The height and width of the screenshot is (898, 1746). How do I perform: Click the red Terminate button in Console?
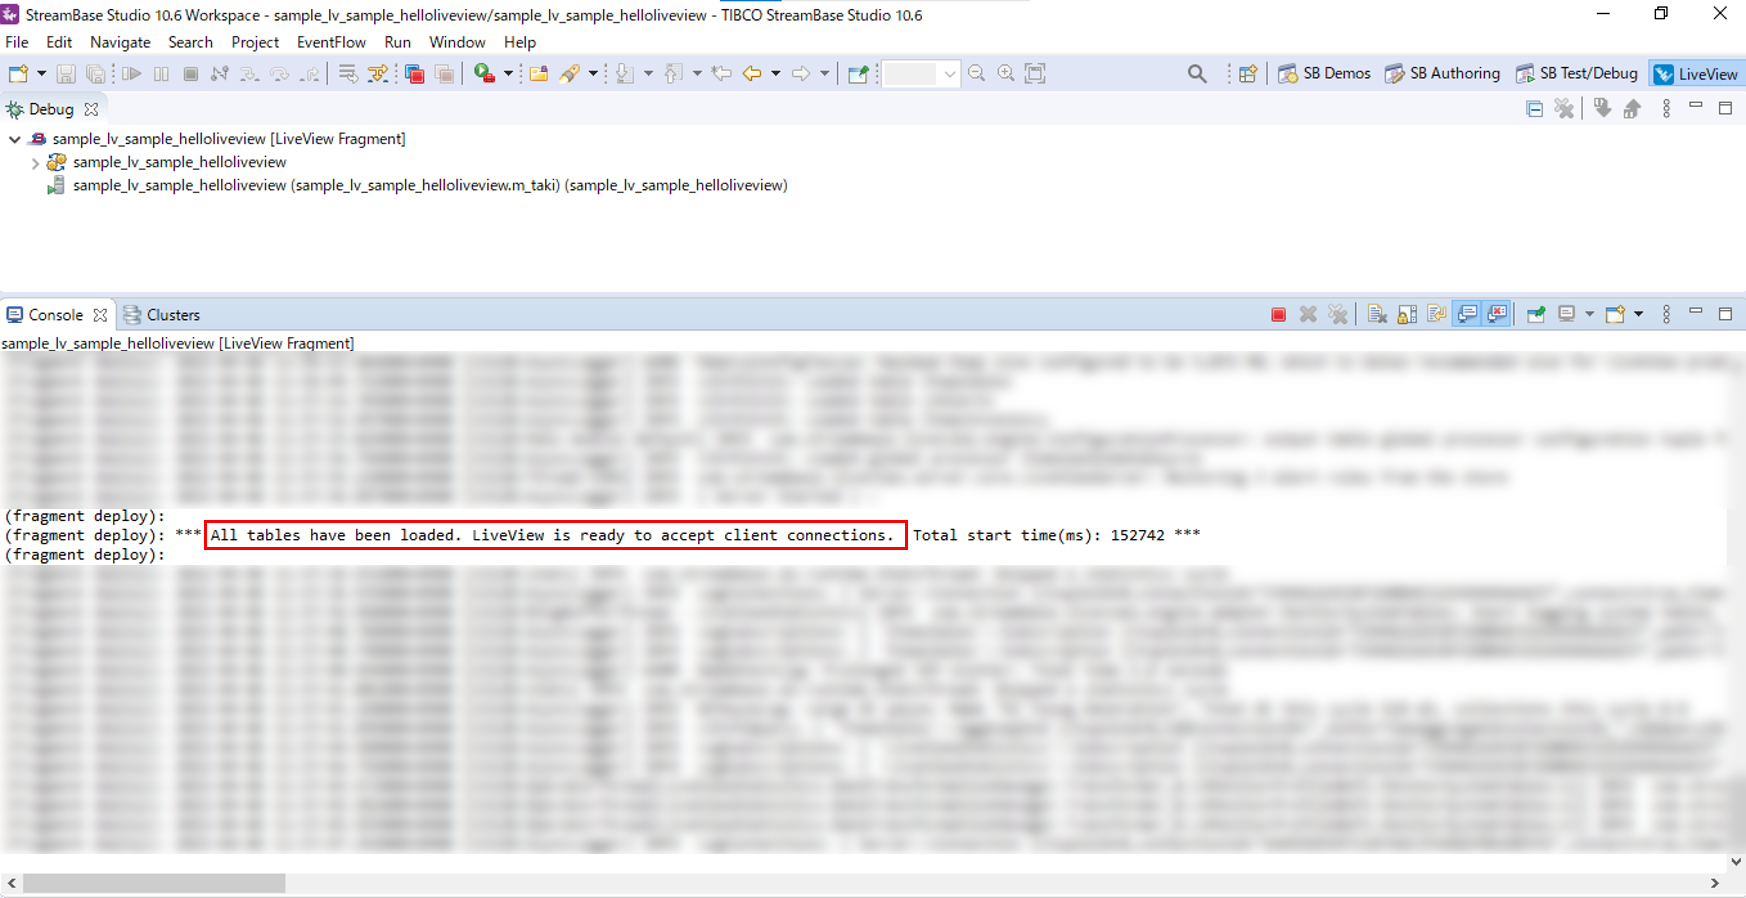(x=1278, y=315)
